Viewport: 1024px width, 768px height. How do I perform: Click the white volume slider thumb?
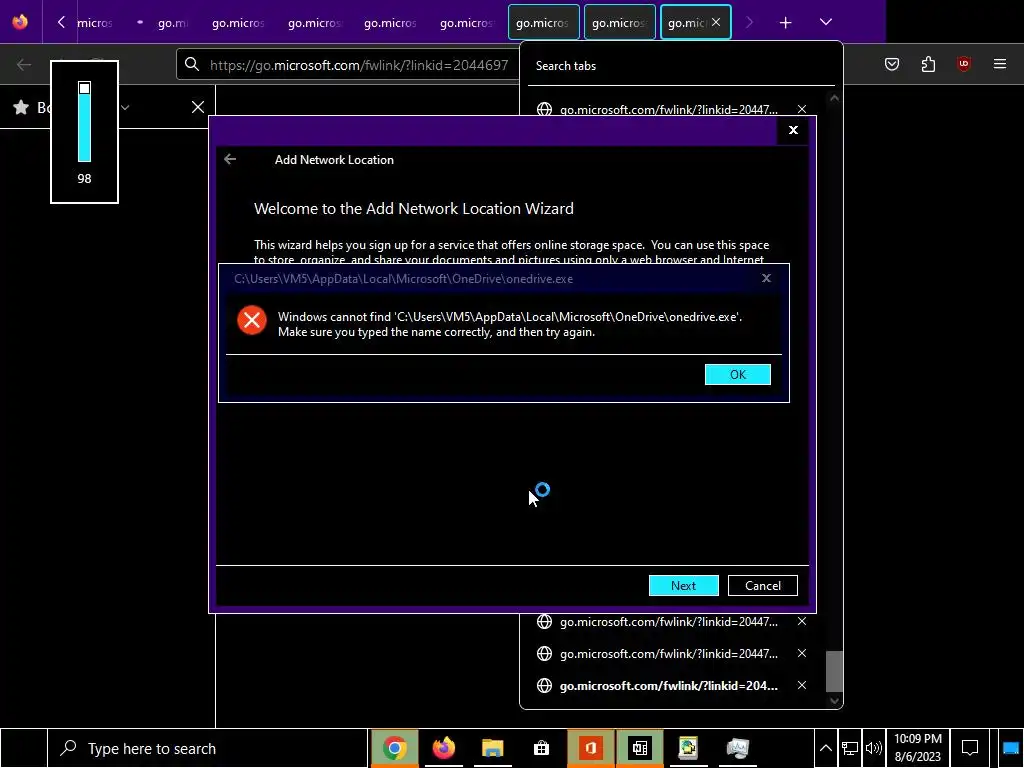tap(84, 88)
